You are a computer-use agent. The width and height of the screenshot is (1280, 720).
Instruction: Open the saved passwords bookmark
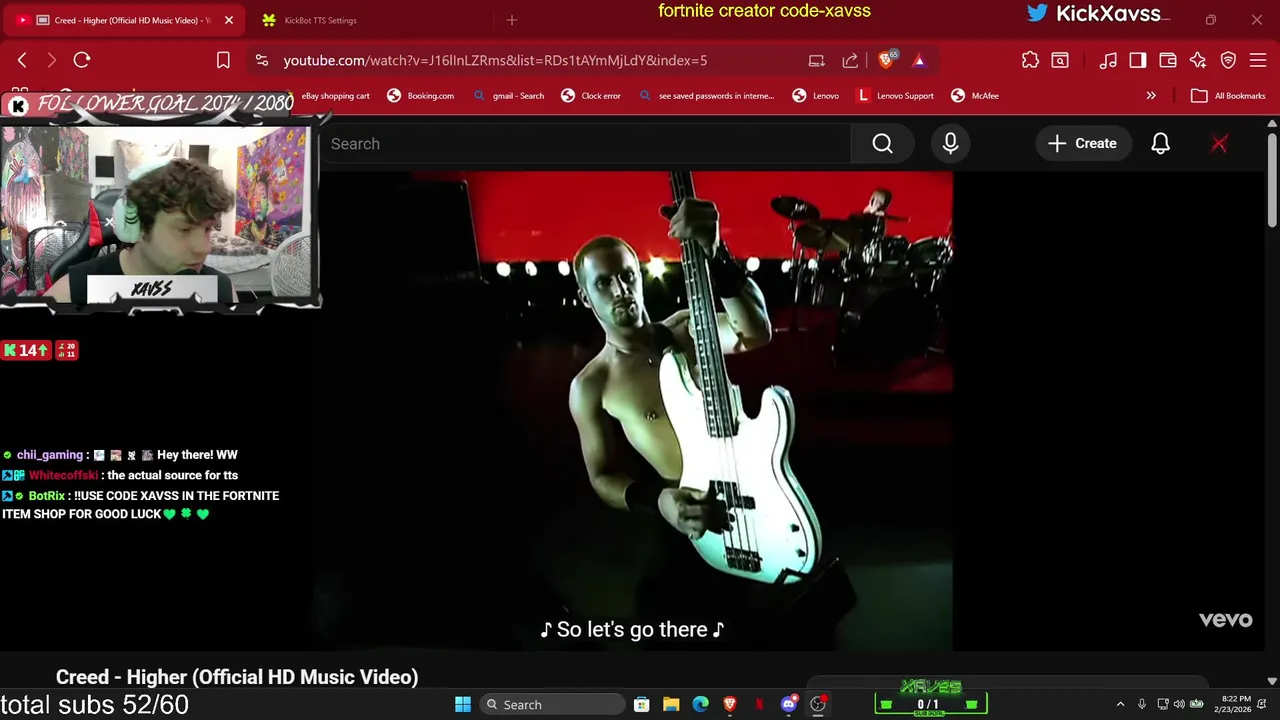(707, 96)
